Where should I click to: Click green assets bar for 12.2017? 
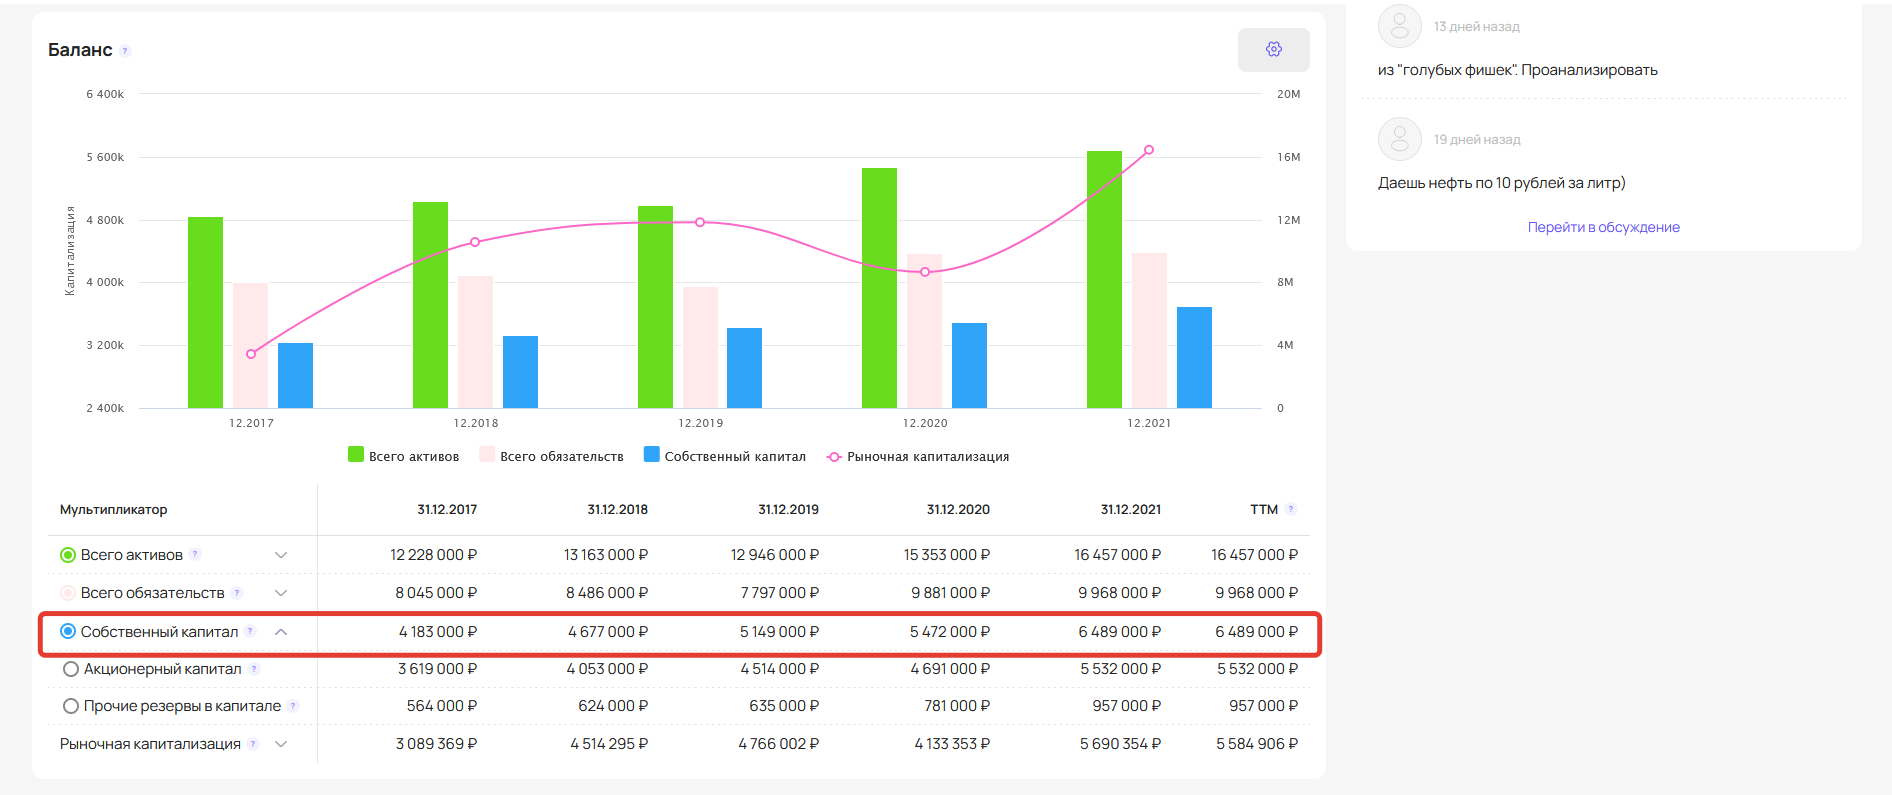205,312
